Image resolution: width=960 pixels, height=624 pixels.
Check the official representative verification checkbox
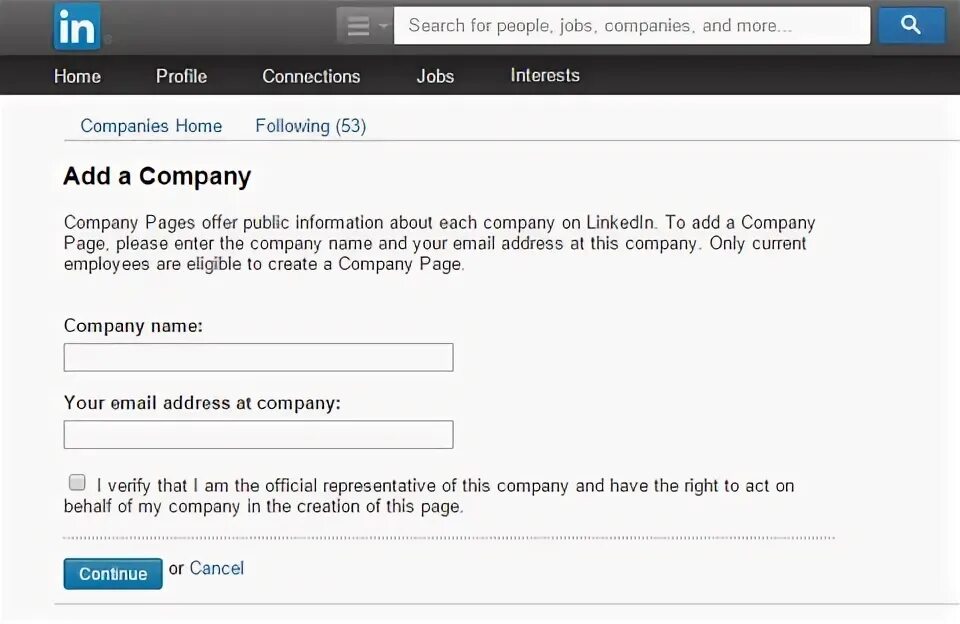(77, 483)
